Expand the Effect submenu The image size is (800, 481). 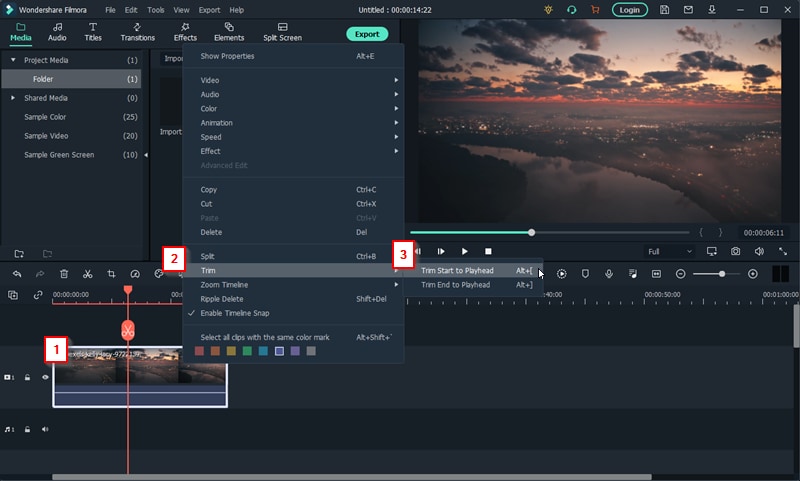pyautogui.click(x=293, y=151)
